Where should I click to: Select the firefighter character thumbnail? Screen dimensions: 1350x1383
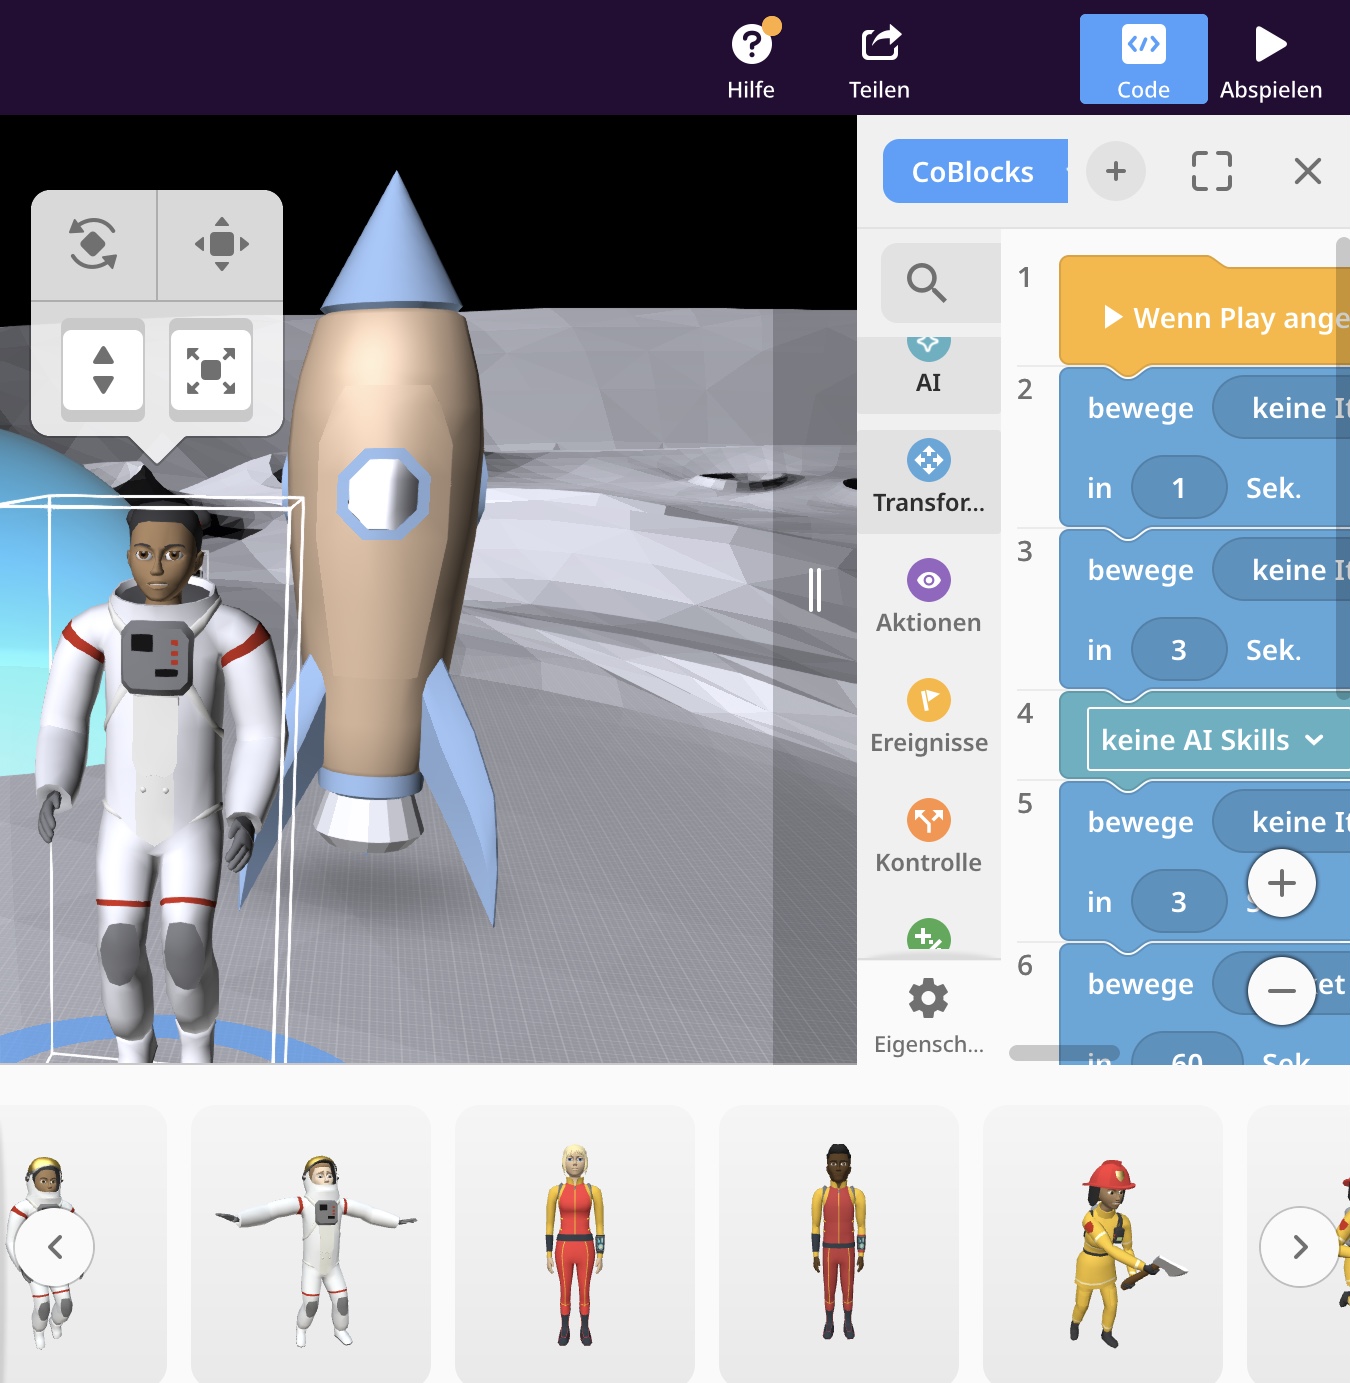tap(1102, 1245)
